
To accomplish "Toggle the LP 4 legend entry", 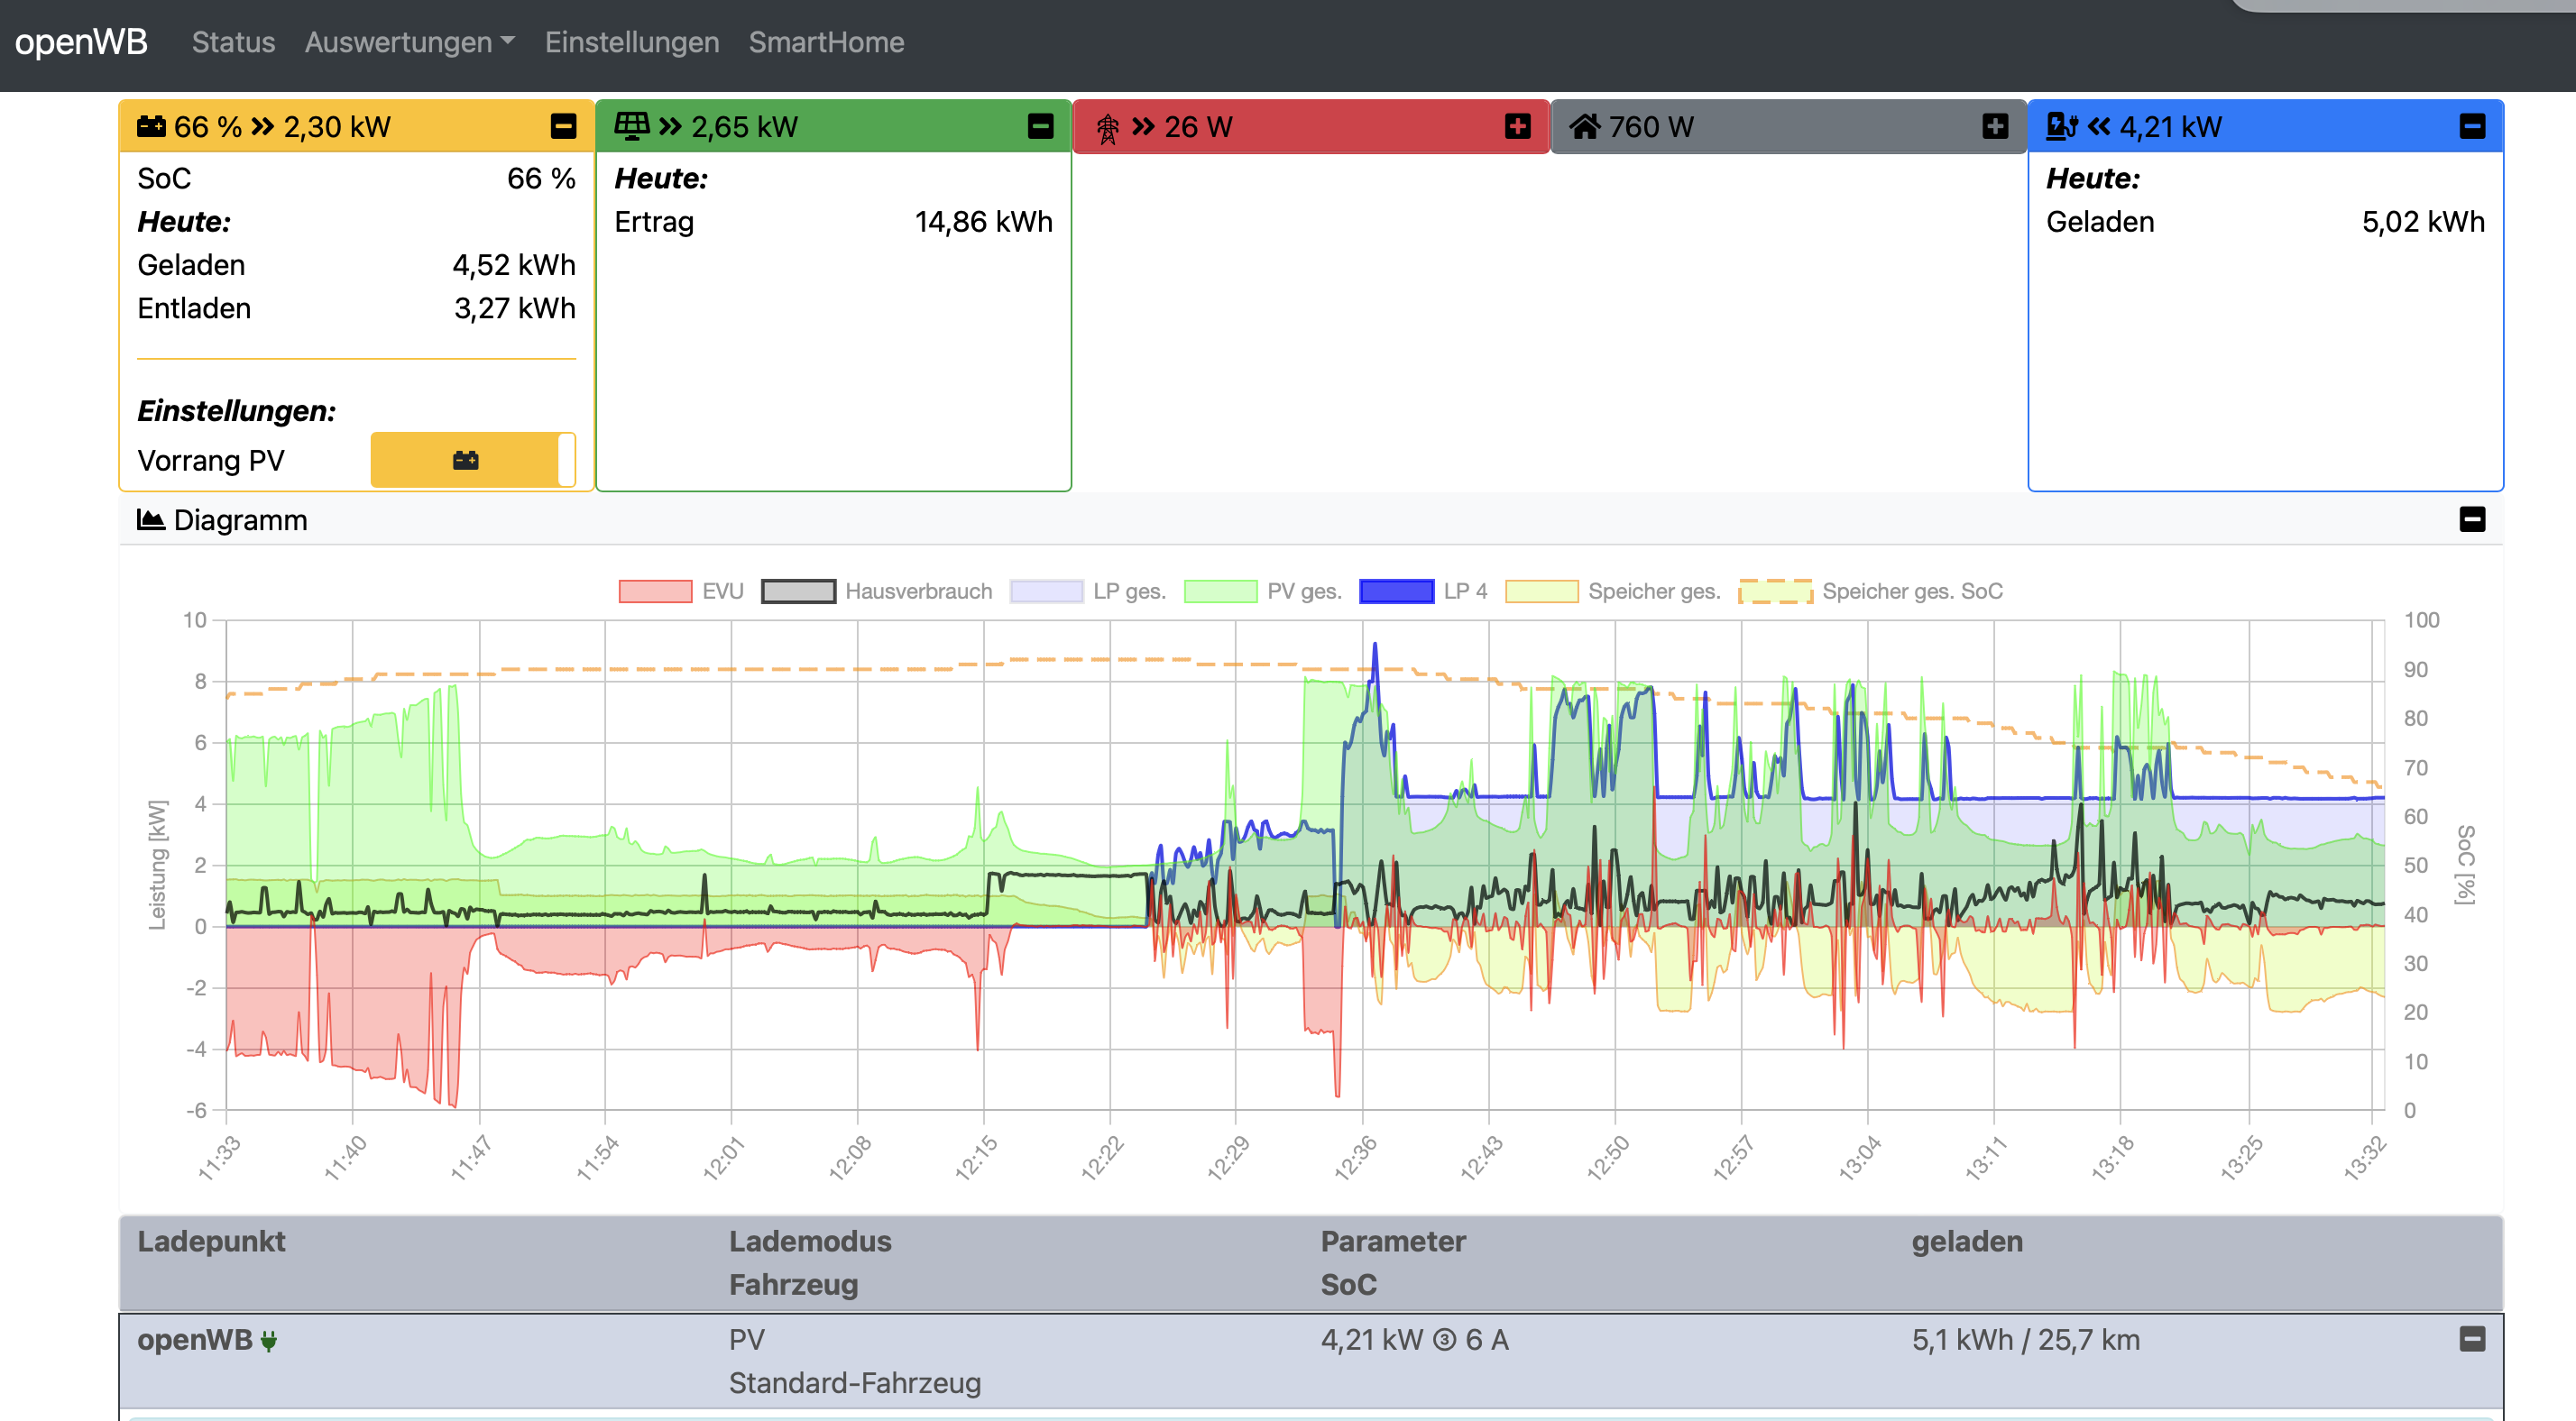I will click(1396, 591).
